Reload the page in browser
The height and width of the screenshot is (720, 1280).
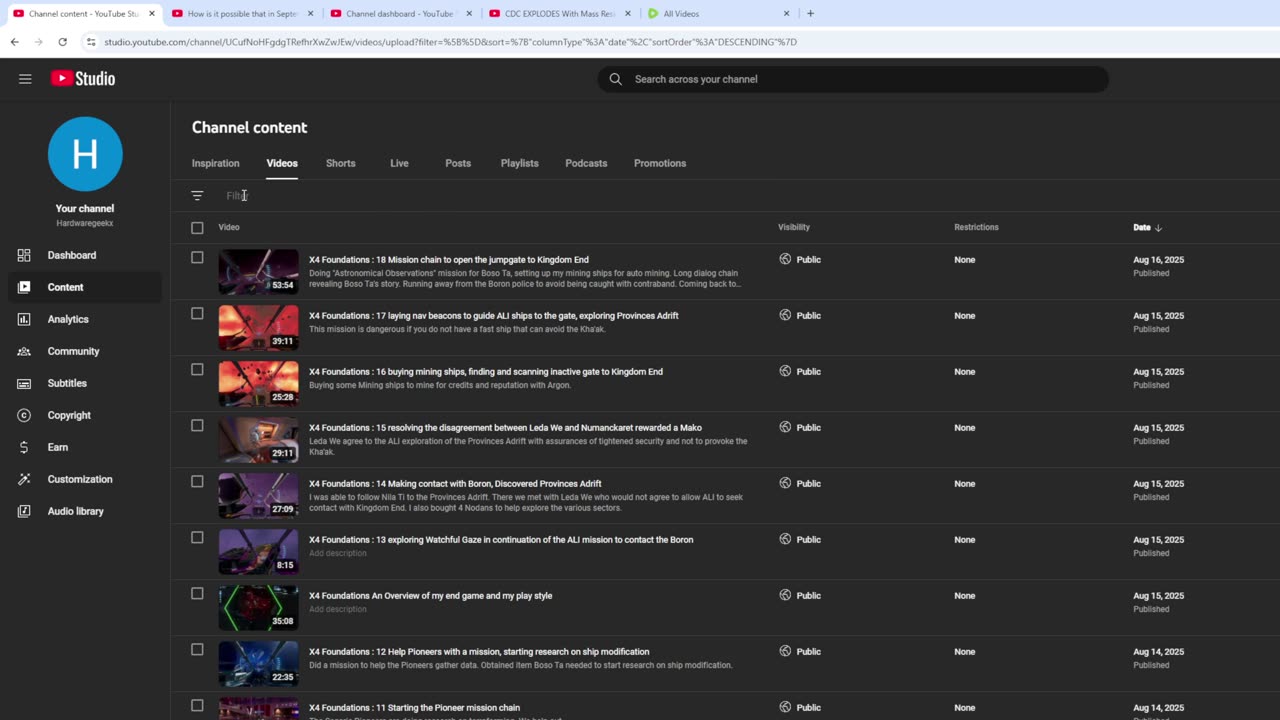coord(62,42)
